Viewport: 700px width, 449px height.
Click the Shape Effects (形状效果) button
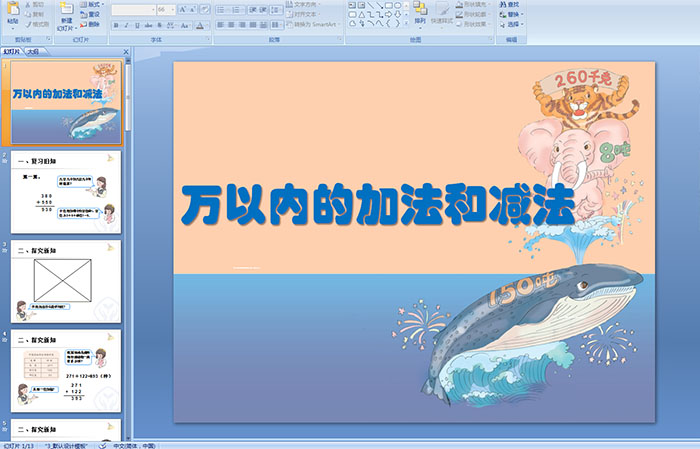472,24
